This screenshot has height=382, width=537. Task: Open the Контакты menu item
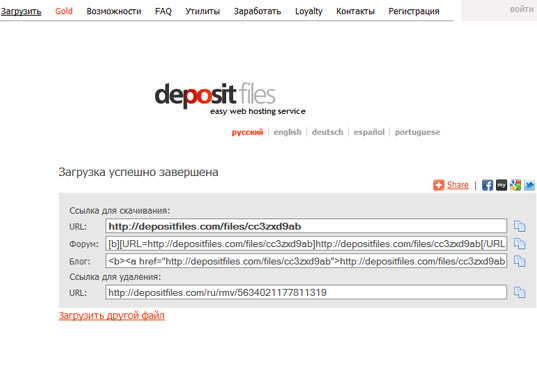click(355, 11)
